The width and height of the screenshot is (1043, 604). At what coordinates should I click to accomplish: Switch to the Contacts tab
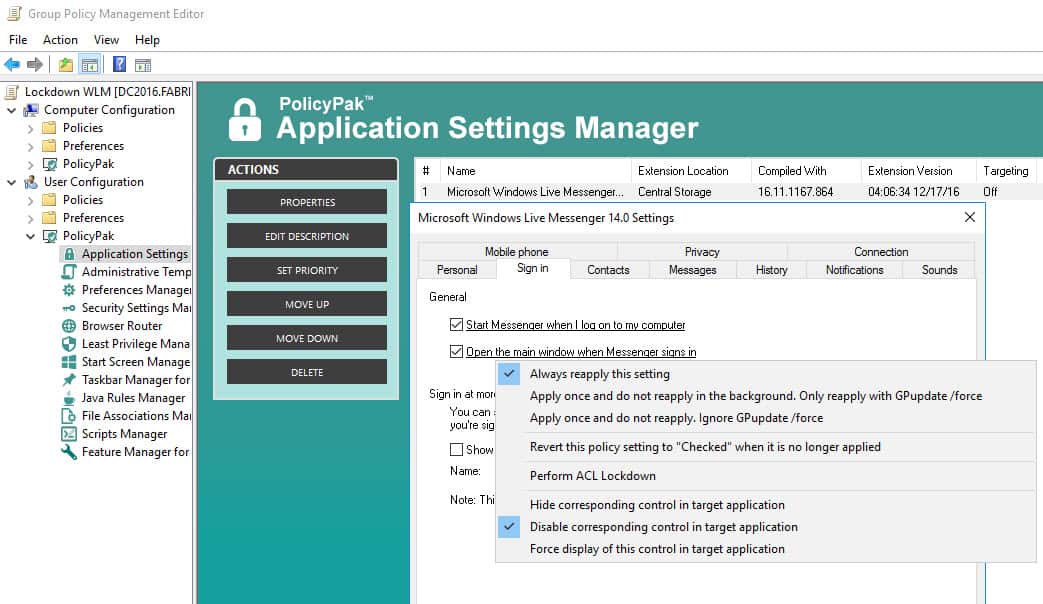(608, 269)
